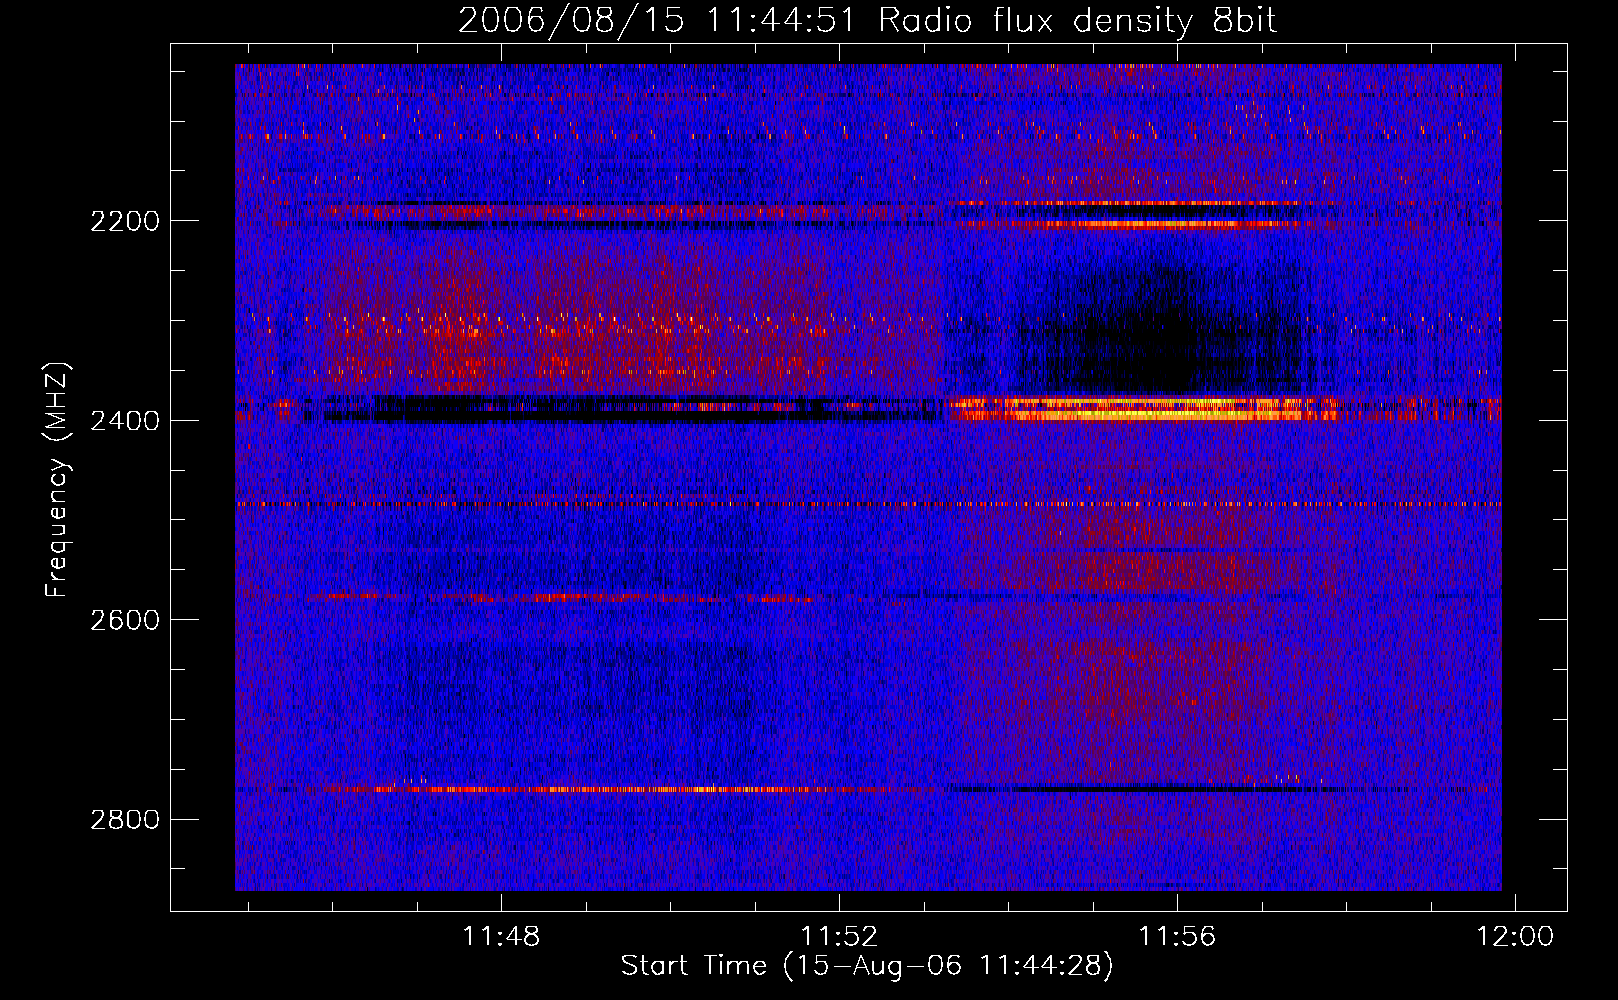
Task: Click the 11:48 time tick label
Action: point(501,937)
